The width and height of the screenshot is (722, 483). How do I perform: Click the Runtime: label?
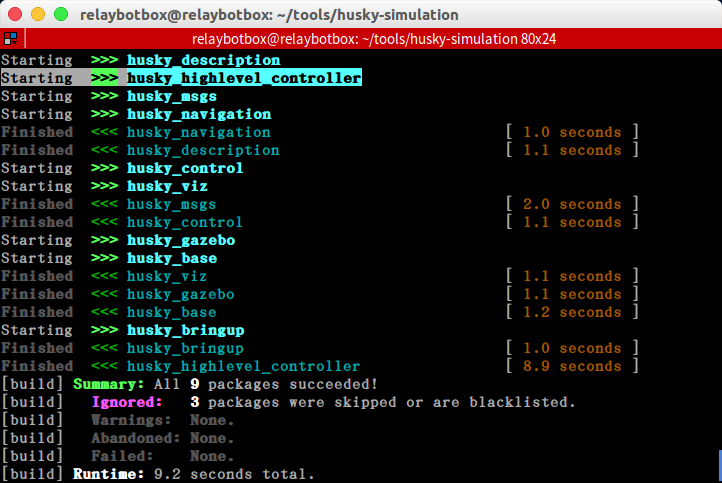coord(109,474)
